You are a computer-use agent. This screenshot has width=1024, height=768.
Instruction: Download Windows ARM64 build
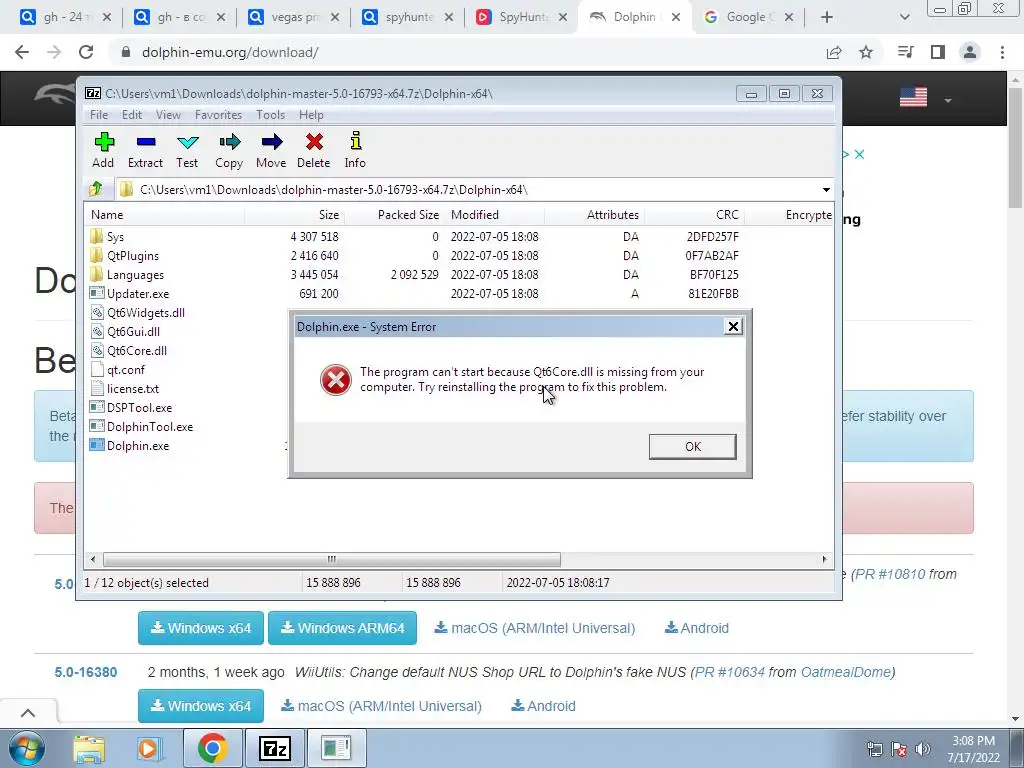(x=342, y=628)
